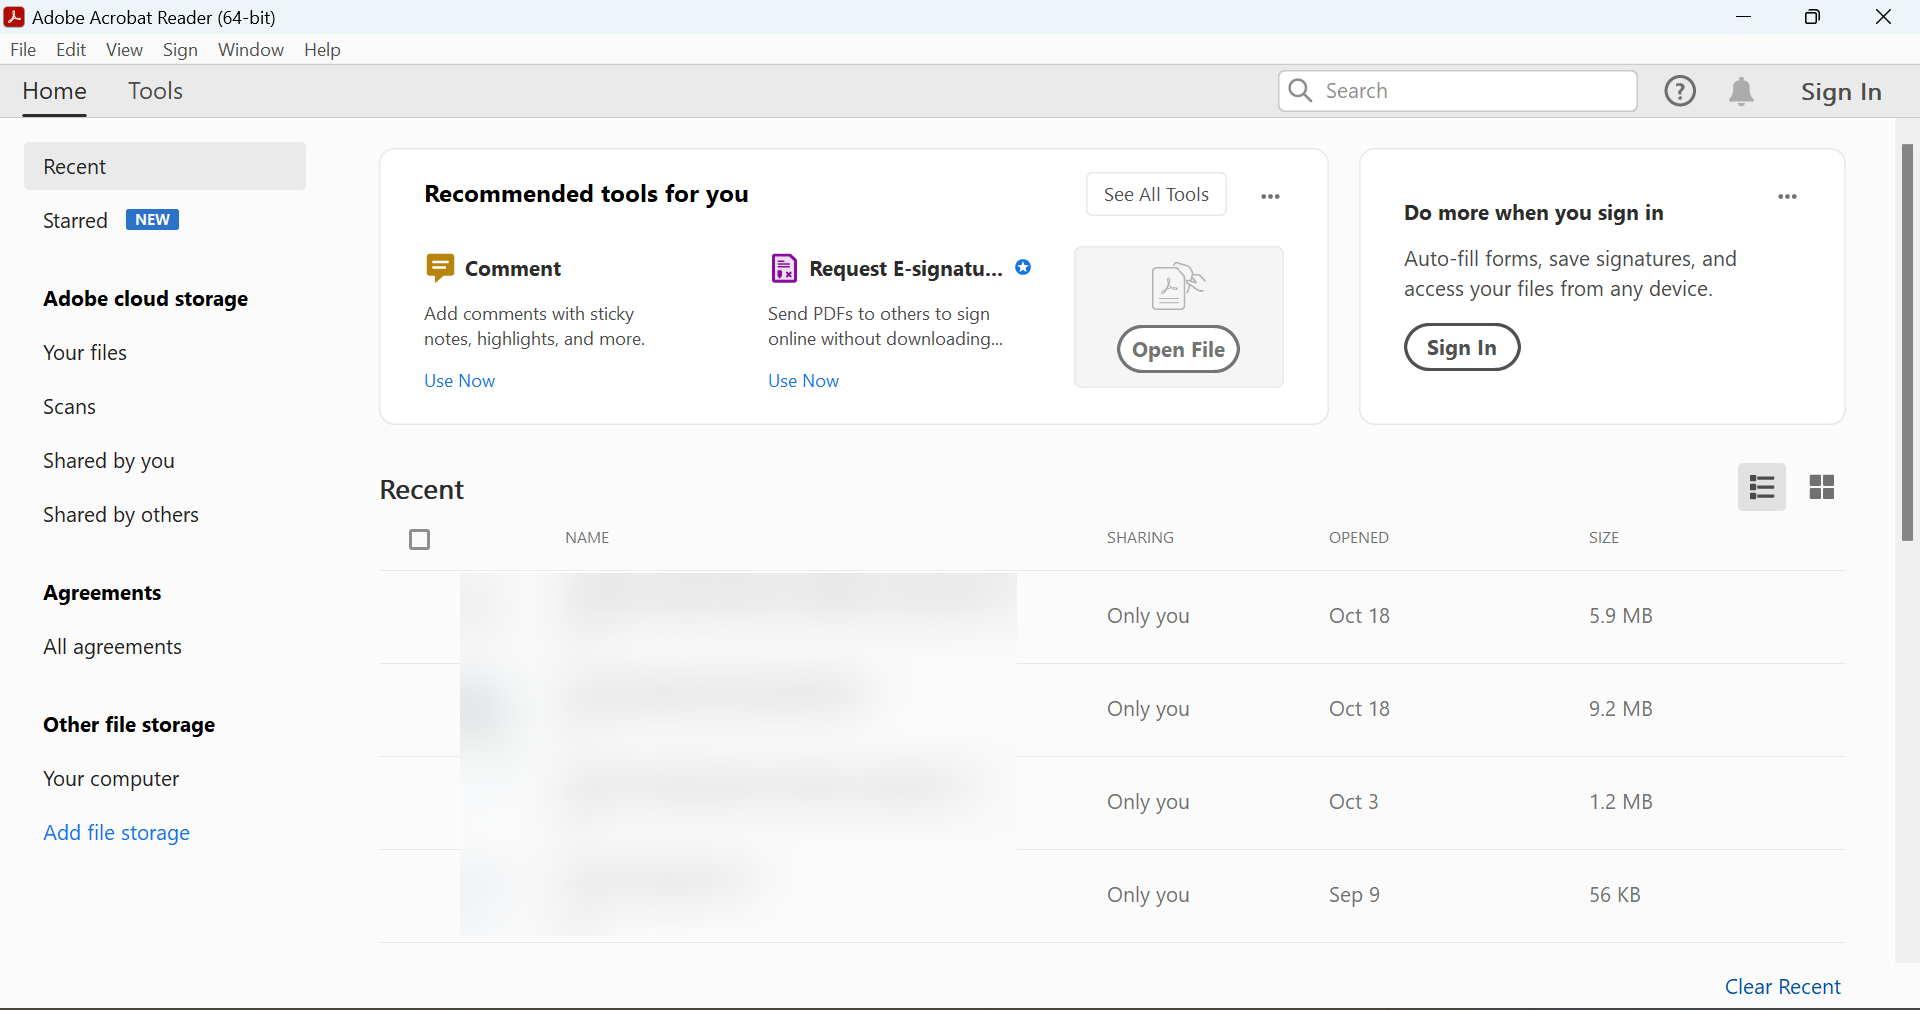Select the file opened Sep 9

pos(1112,896)
